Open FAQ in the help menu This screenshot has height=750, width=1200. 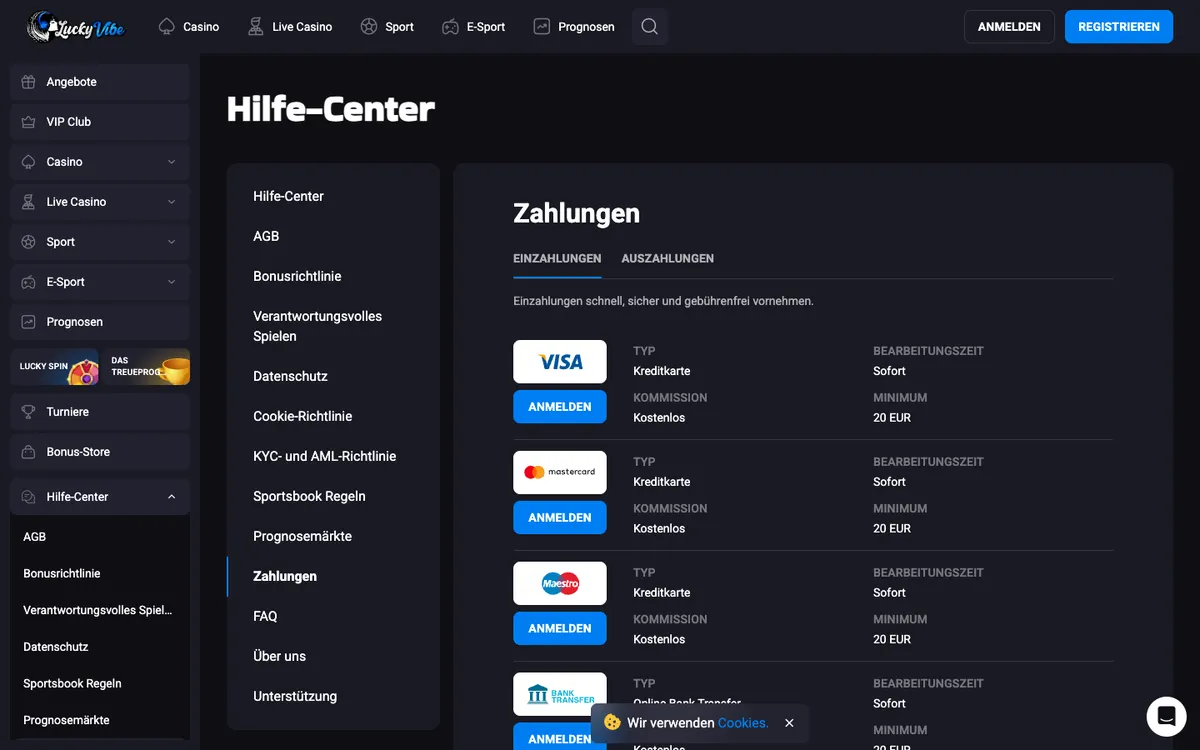click(x=265, y=616)
